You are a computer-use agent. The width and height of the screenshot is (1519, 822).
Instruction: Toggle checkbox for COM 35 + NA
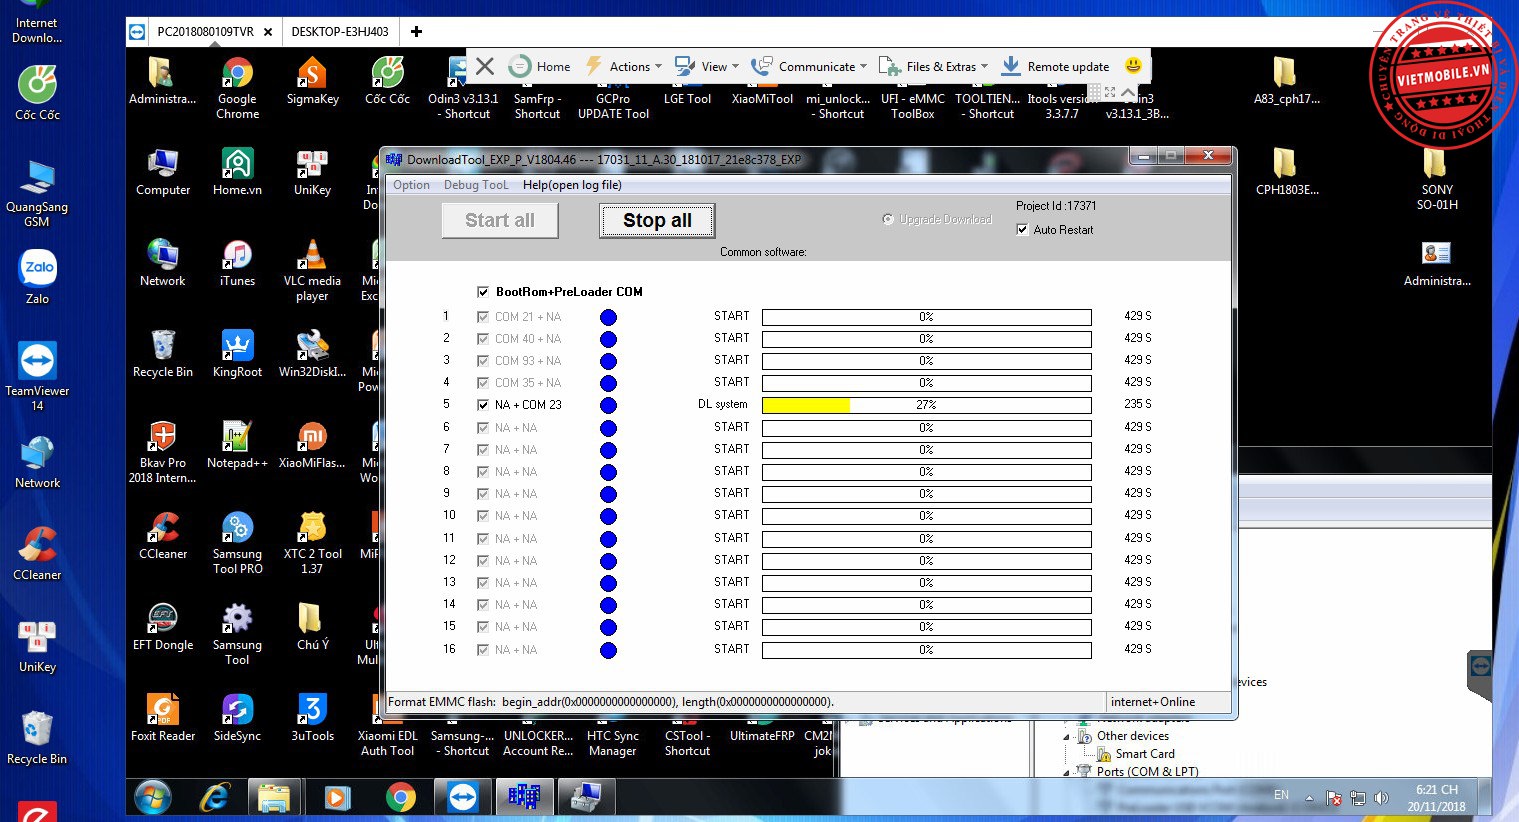point(483,383)
